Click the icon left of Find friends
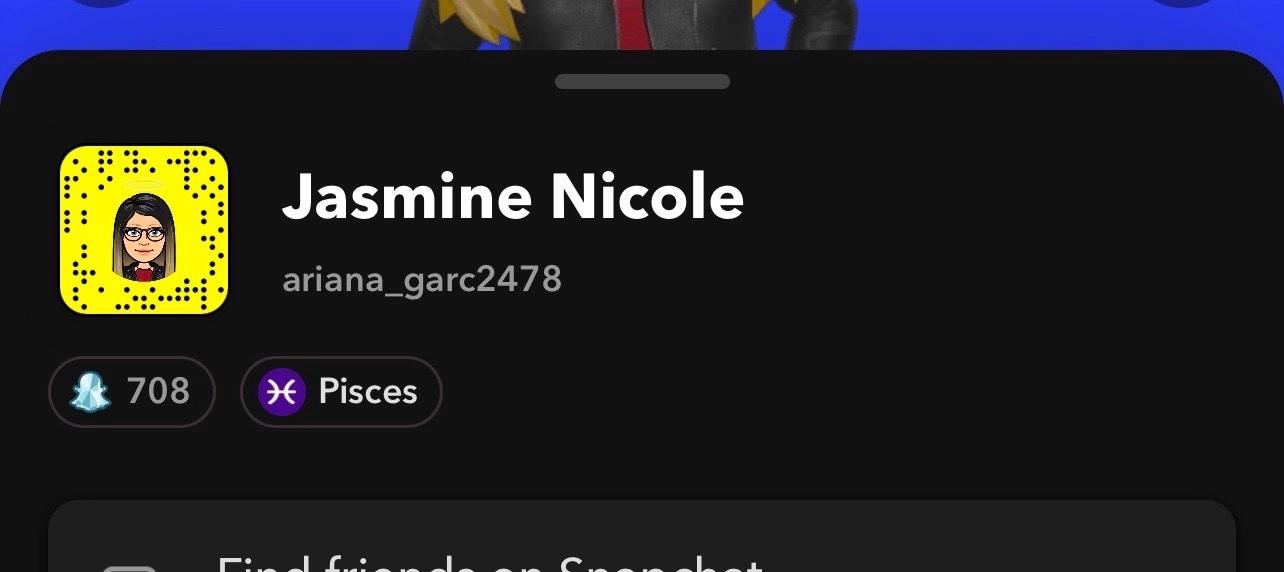The height and width of the screenshot is (572, 1284). tap(130, 568)
